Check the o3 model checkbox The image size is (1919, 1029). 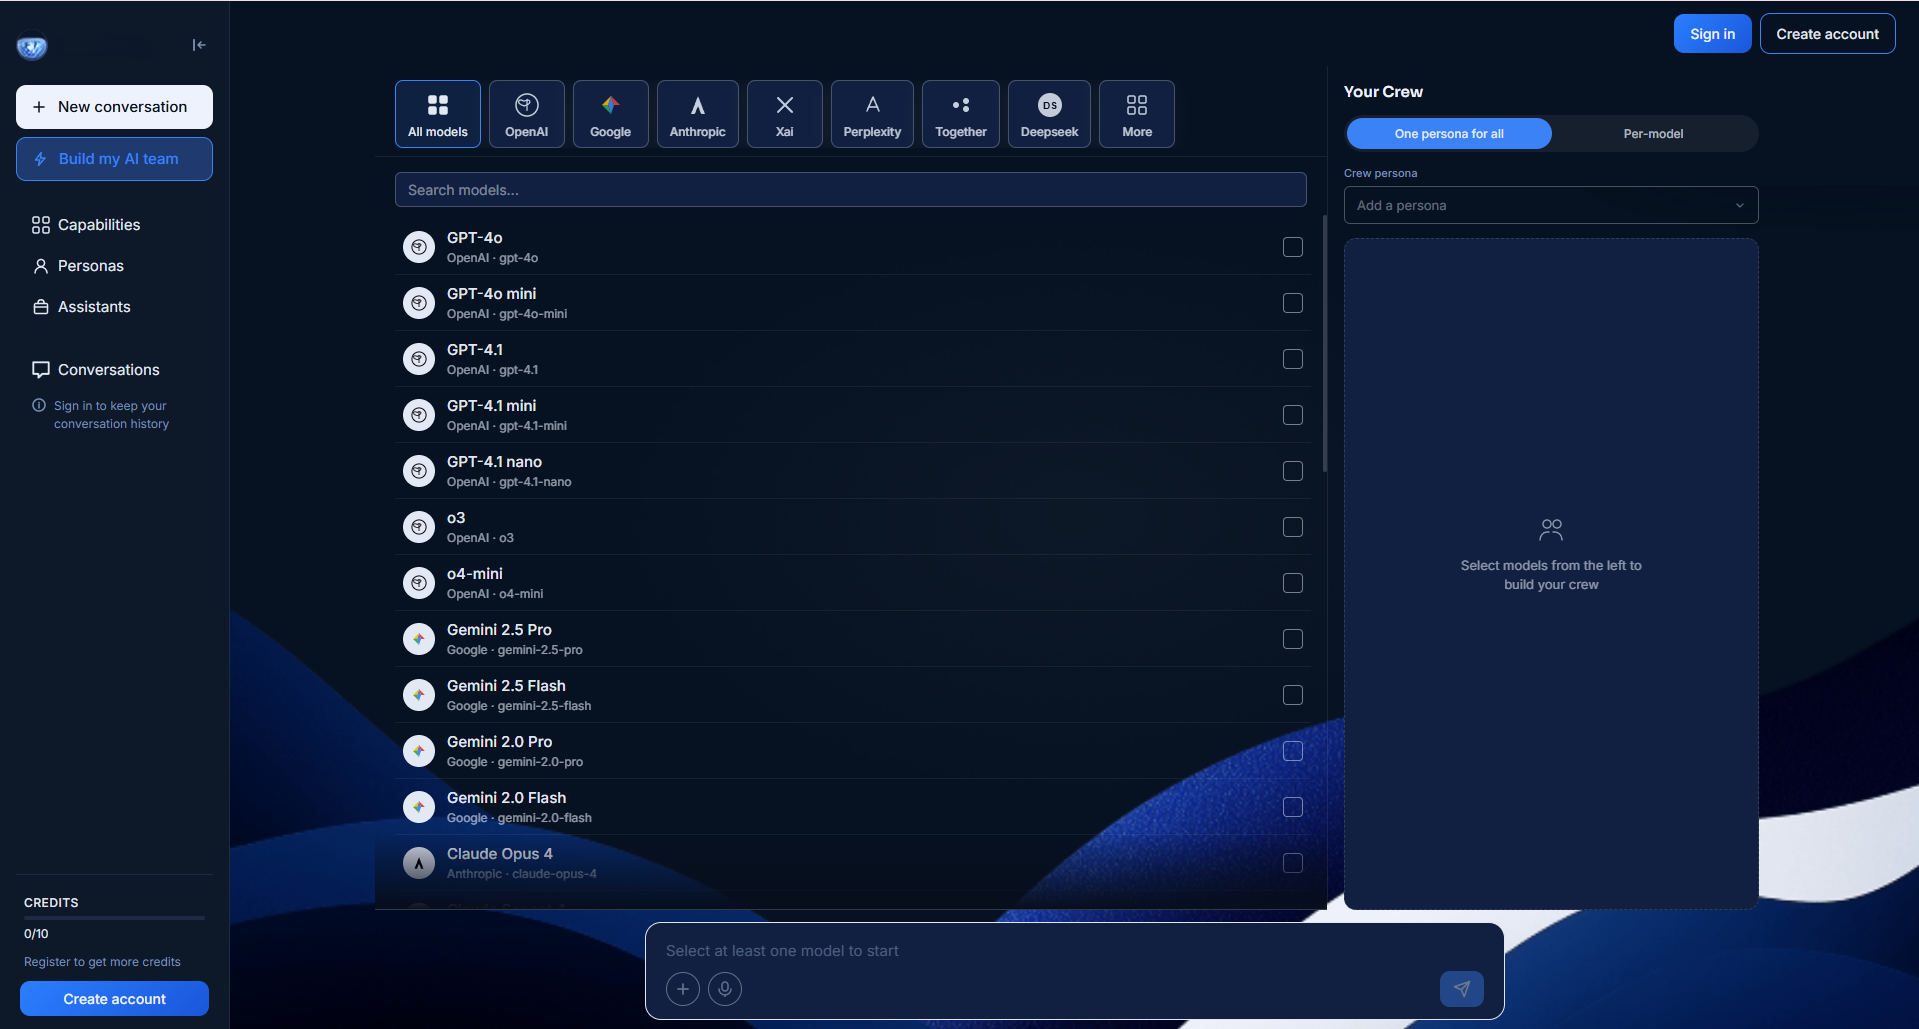tap(1293, 527)
